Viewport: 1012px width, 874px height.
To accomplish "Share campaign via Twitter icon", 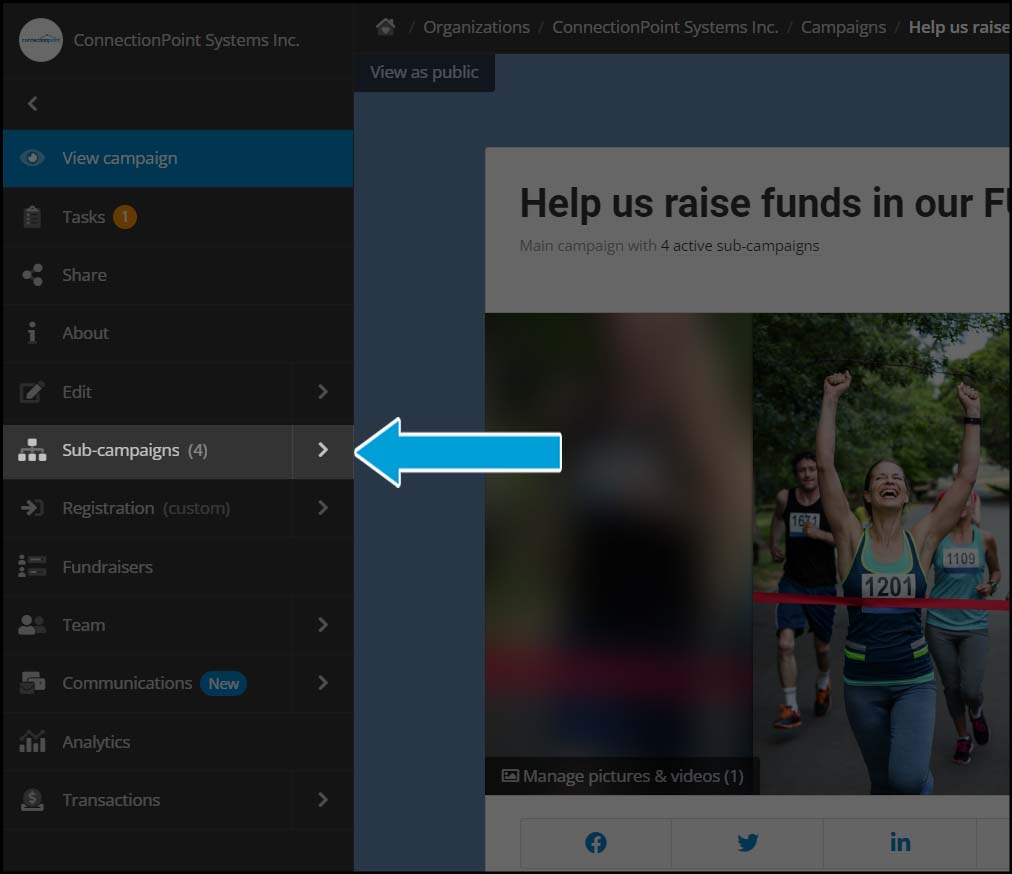I will pyautogui.click(x=748, y=843).
